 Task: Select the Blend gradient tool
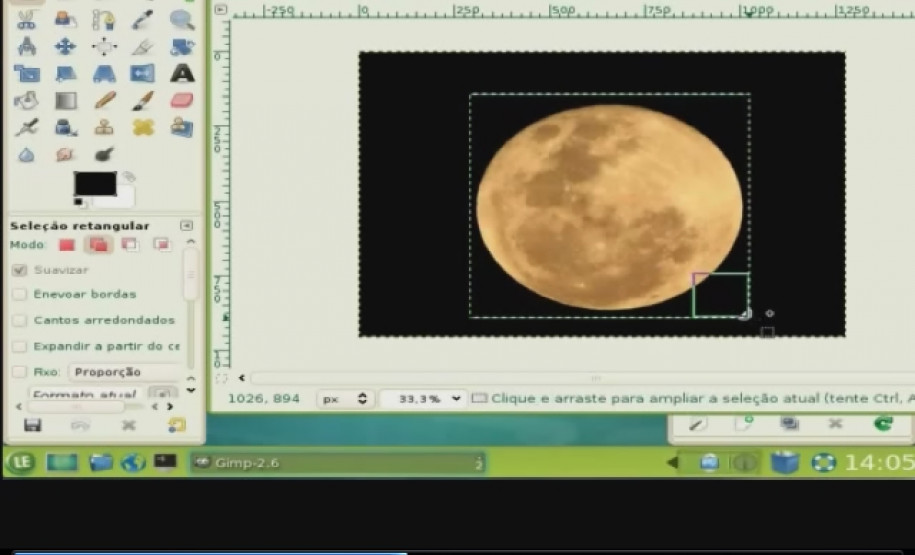(x=65, y=100)
